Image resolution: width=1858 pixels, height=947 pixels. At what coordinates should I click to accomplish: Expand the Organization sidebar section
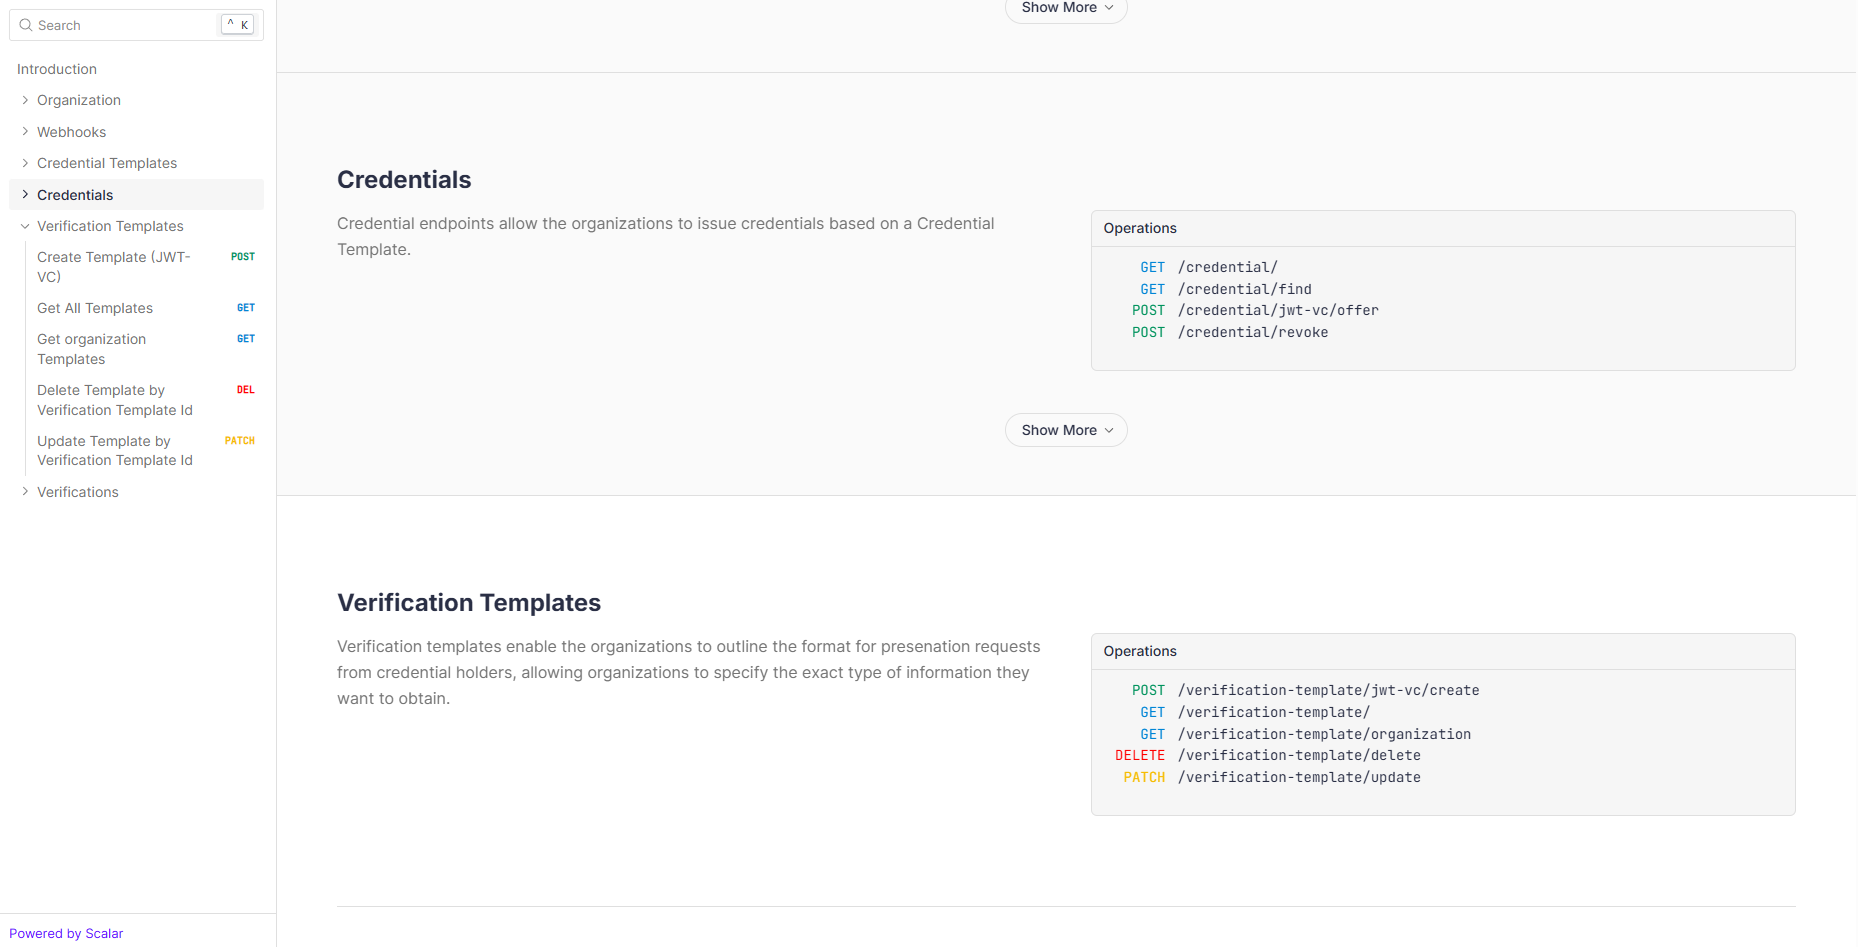(25, 100)
